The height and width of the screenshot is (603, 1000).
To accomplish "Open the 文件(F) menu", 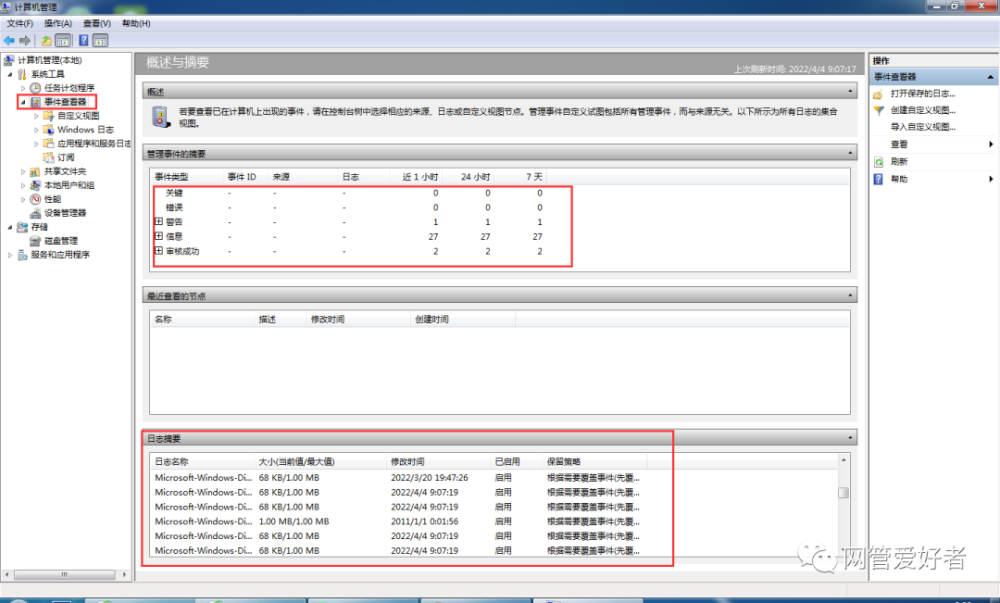I will 20,24.
